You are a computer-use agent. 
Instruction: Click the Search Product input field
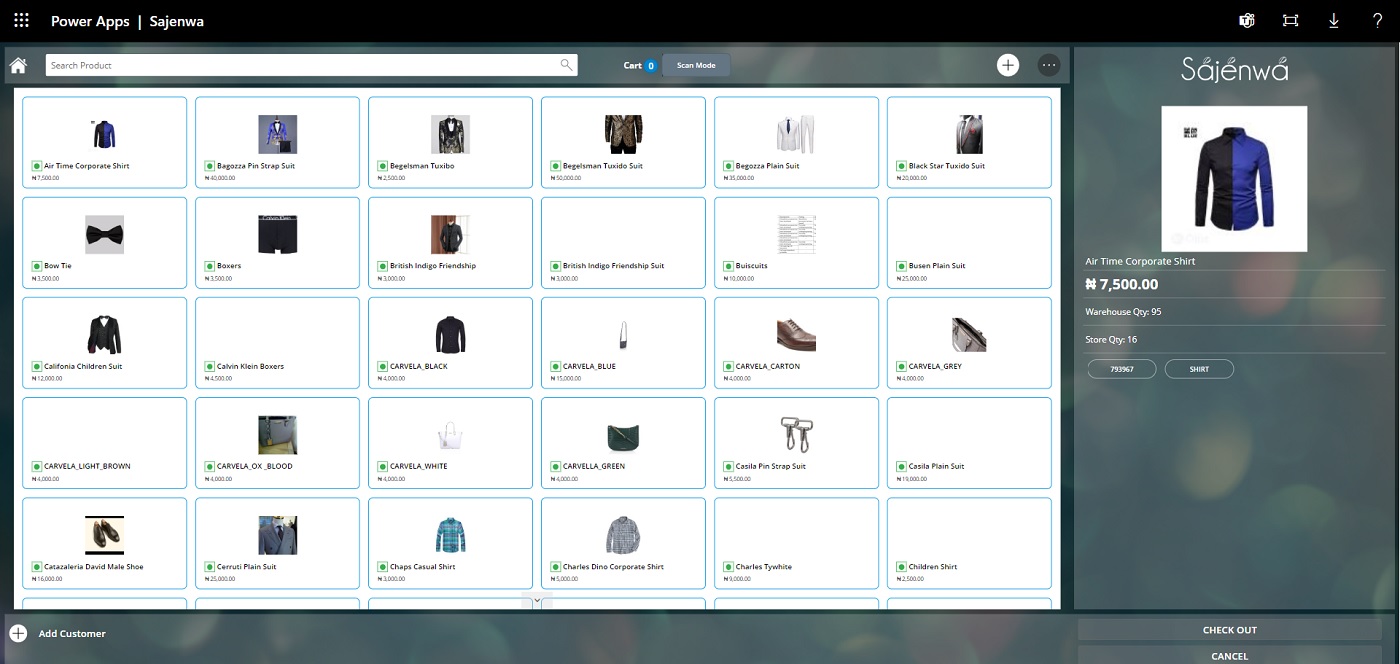[x=300, y=65]
